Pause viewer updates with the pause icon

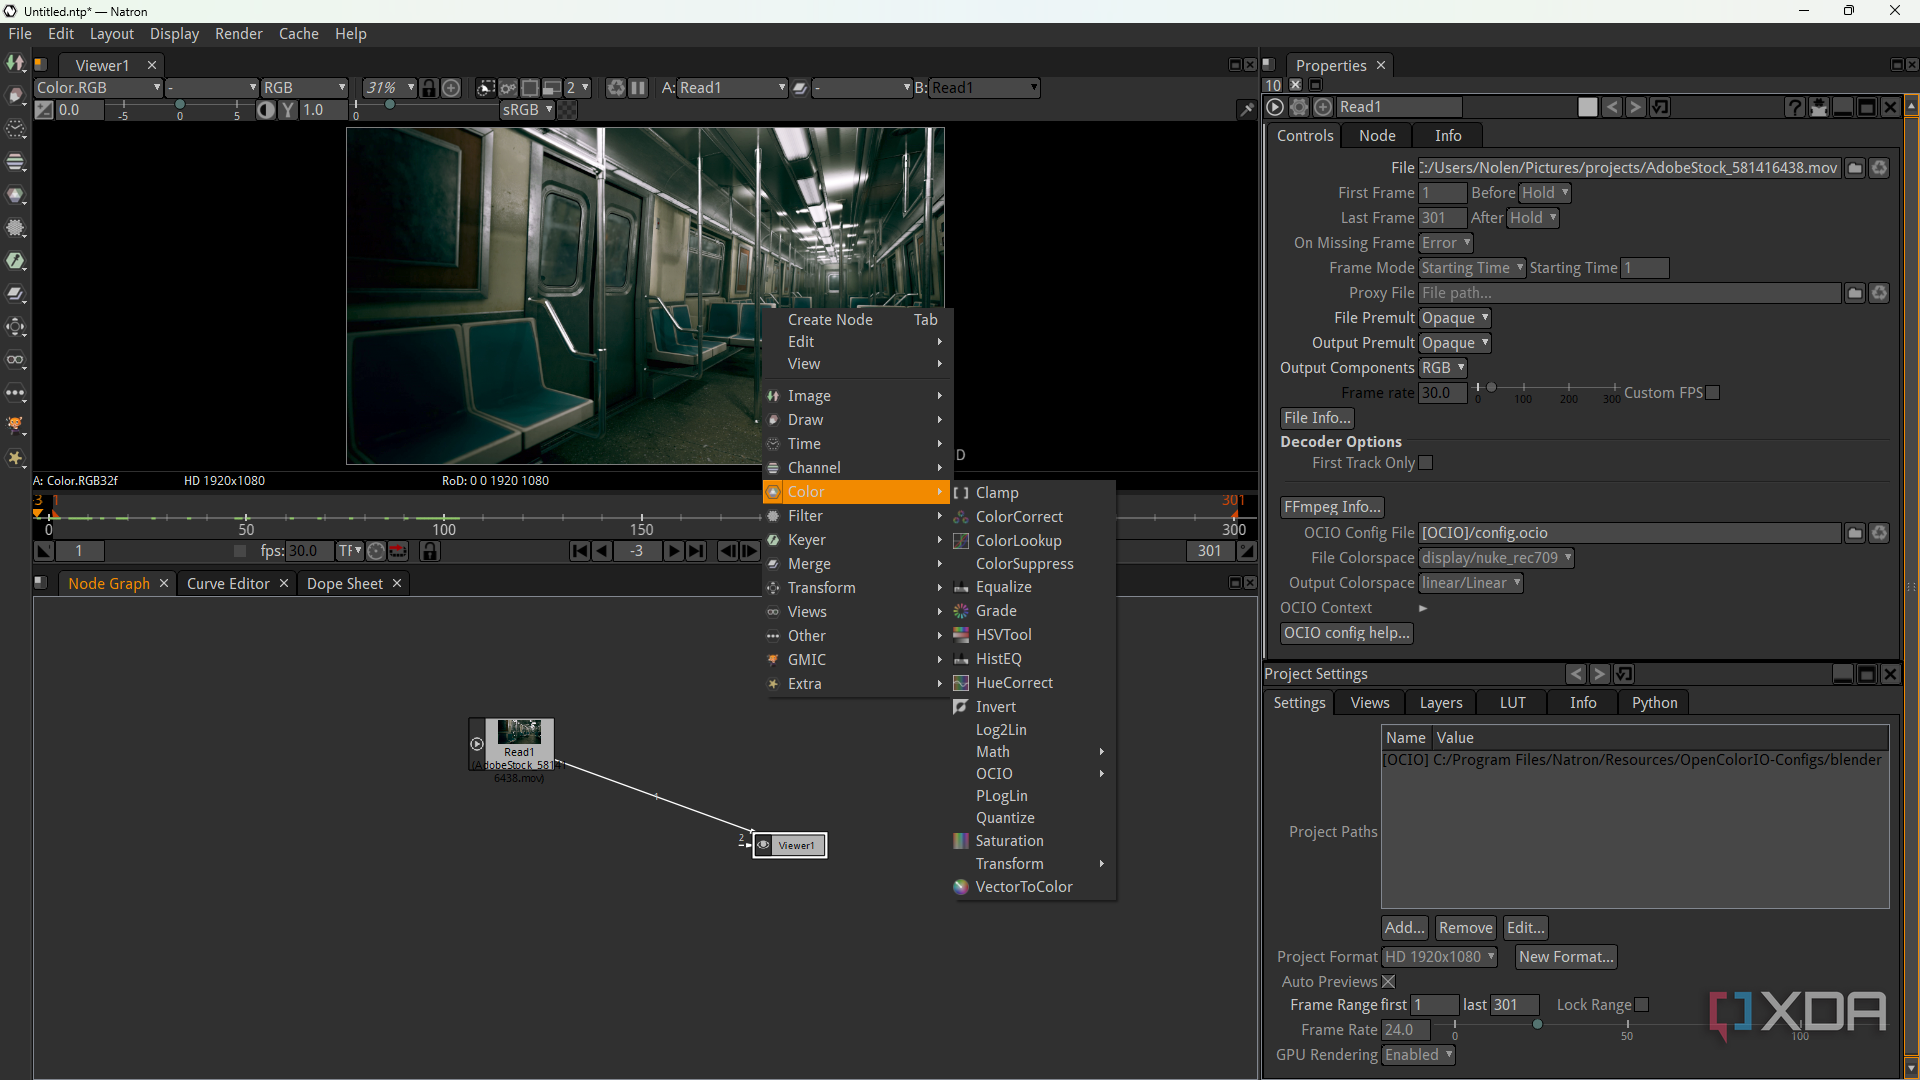click(638, 88)
